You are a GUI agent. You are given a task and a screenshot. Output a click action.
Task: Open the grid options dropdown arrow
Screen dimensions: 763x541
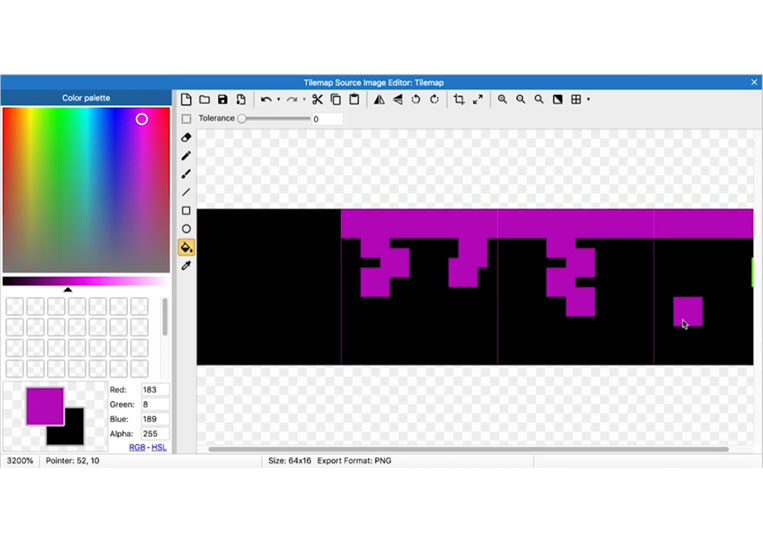(588, 100)
